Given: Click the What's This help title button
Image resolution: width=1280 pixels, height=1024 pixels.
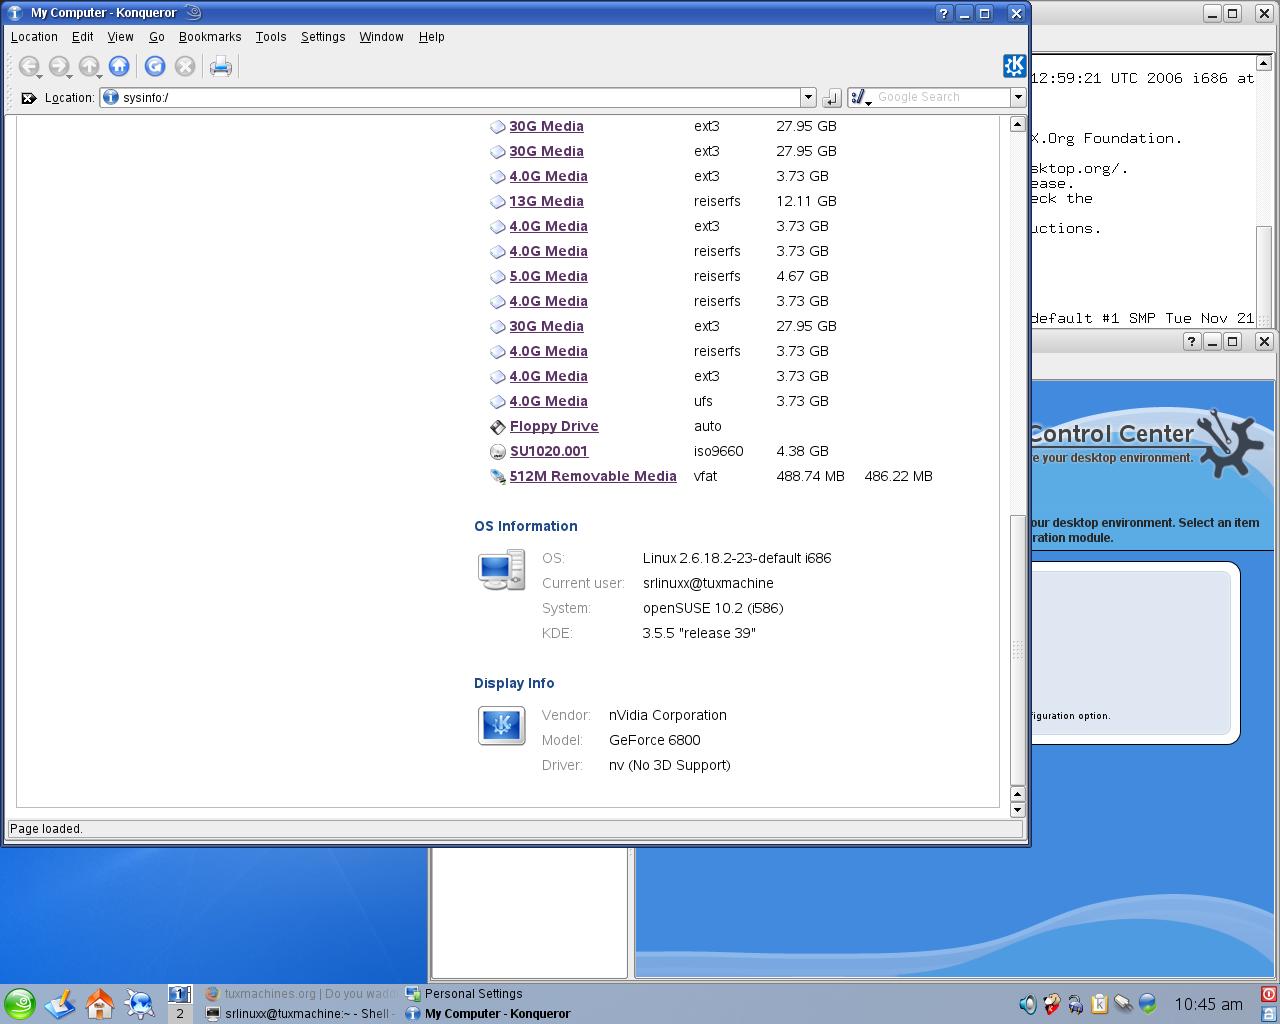Looking at the screenshot, I should [944, 13].
